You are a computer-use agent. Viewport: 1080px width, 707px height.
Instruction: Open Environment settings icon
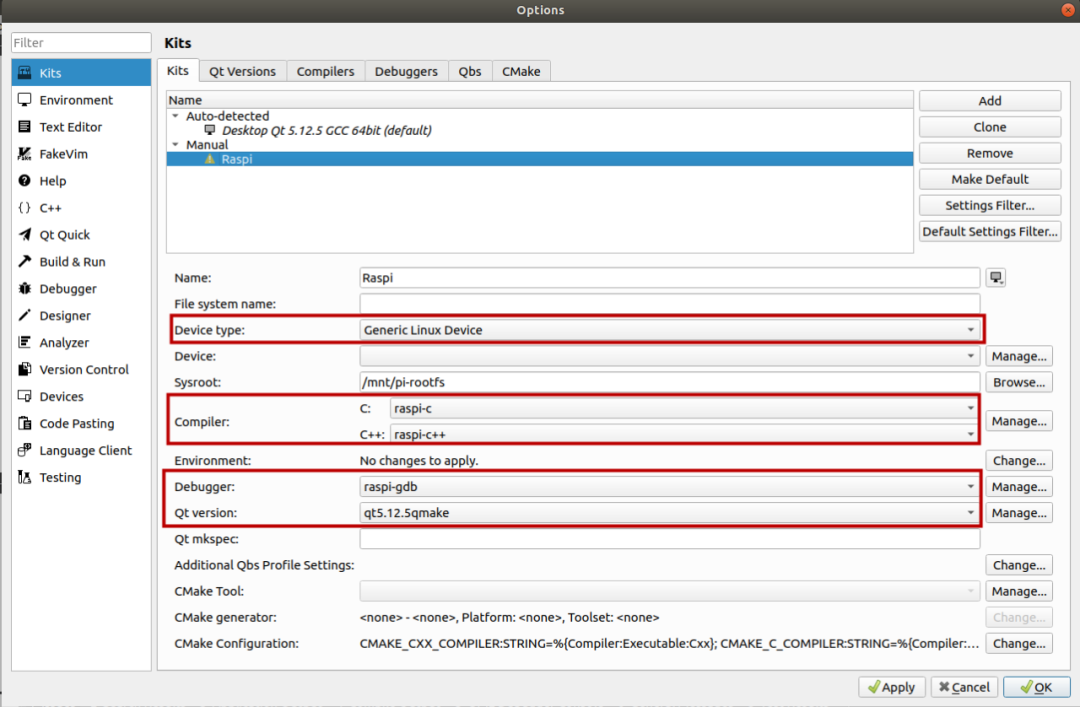(x=25, y=100)
